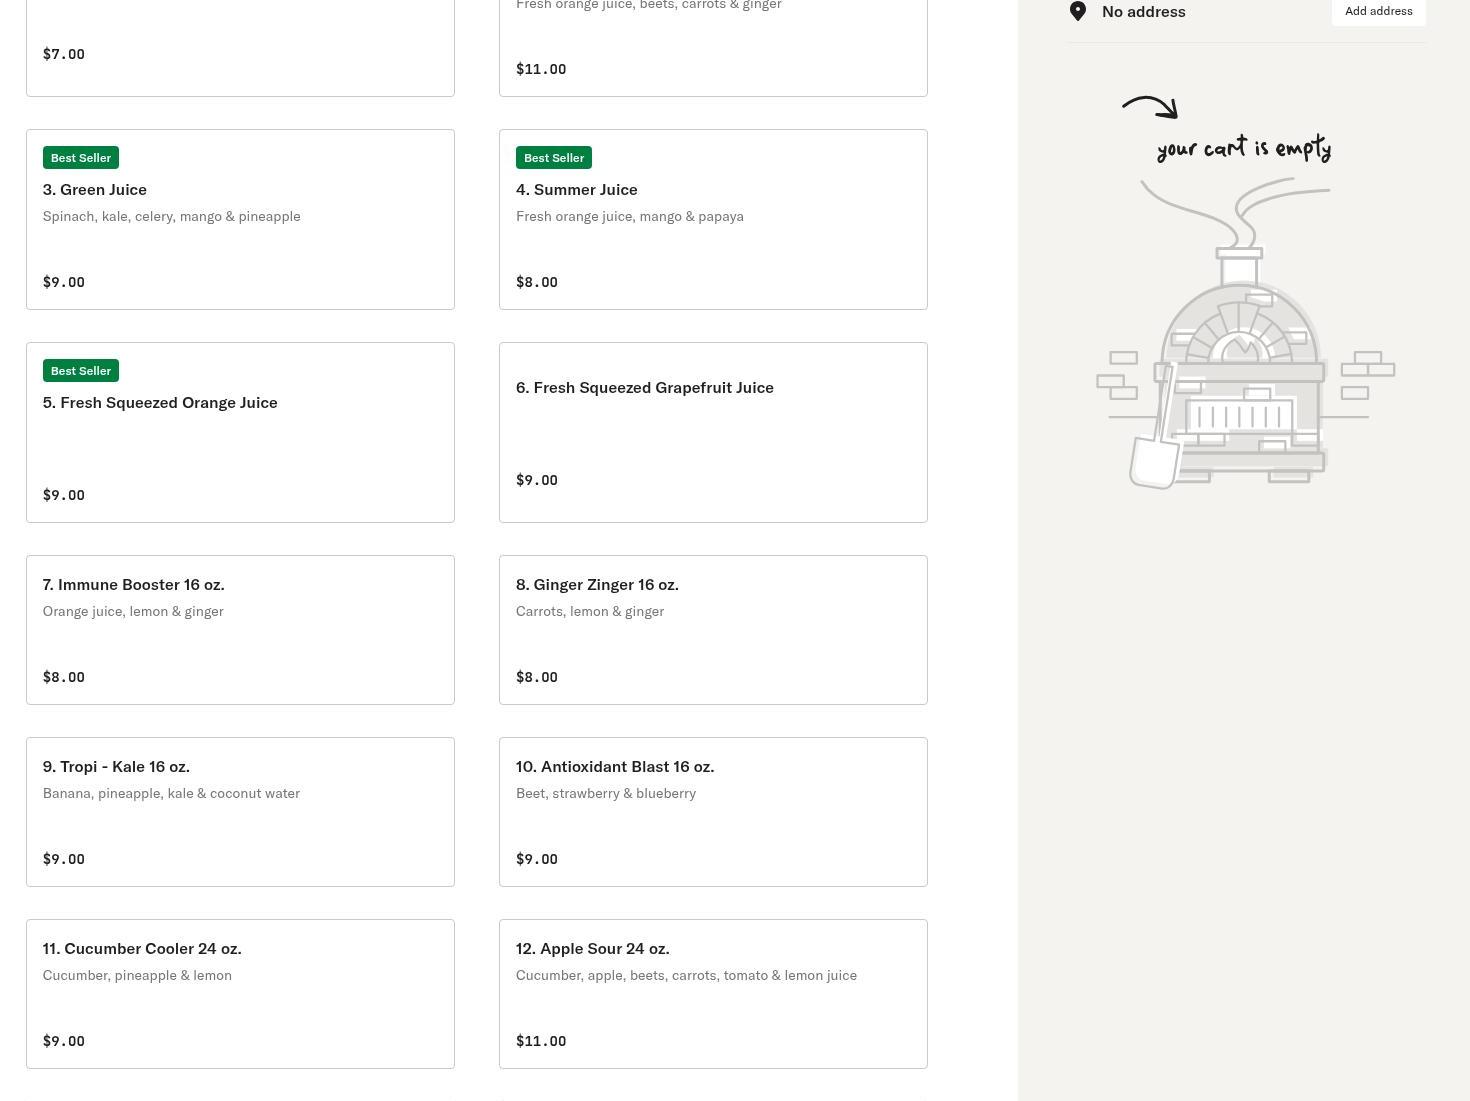
Task: Click the curved arrow above cart message
Action: [x=1150, y=106]
